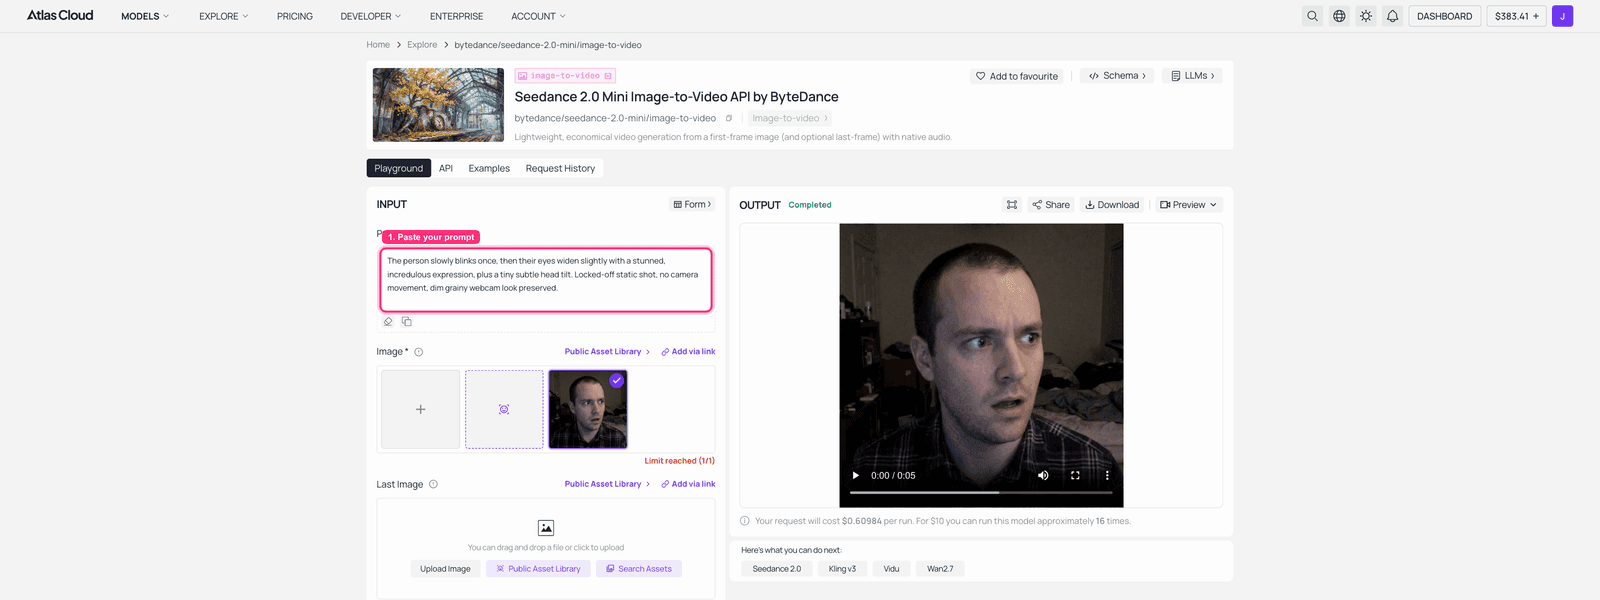This screenshot has width=1600, height=600.
Task: Click the expand frame icon in output toolbar
Action: point(1012,205)
